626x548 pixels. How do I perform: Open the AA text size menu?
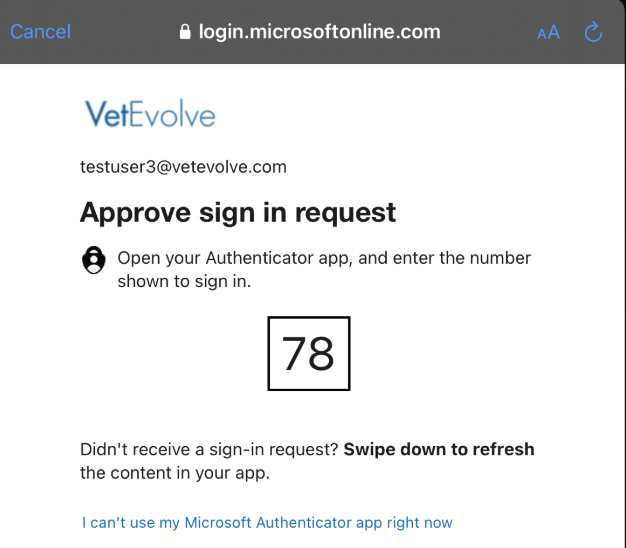tap(549, 33)
